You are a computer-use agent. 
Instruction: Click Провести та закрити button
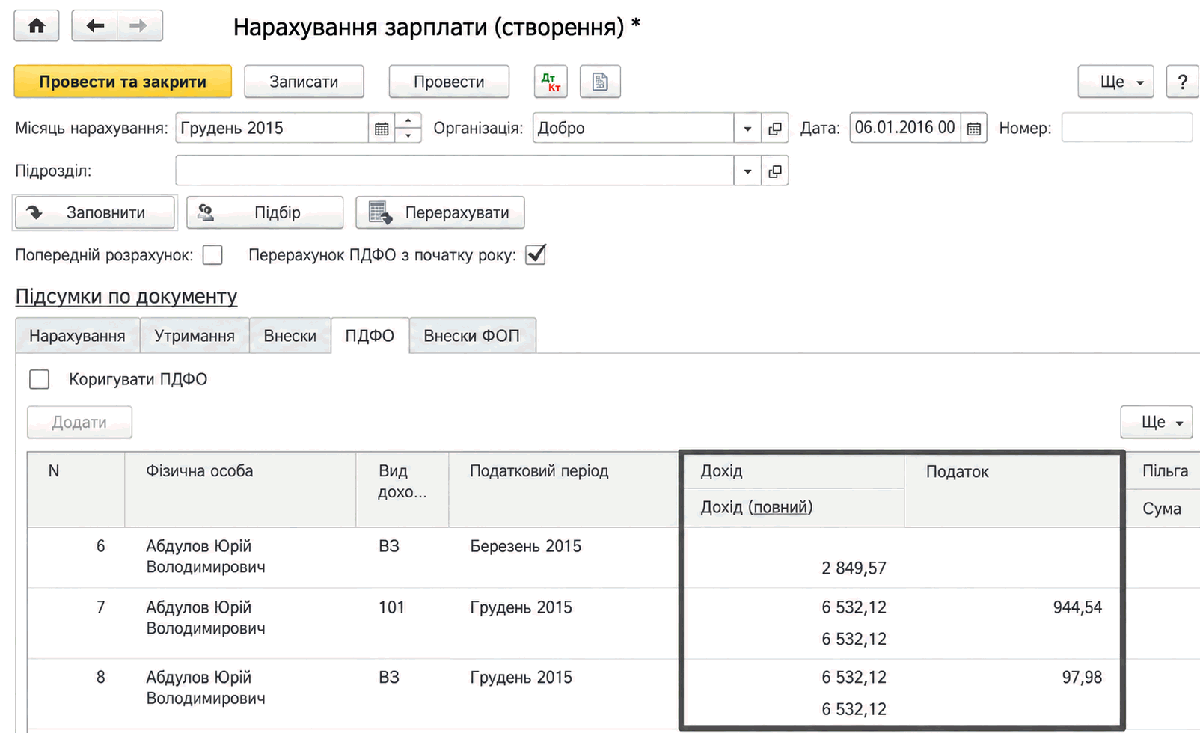click(x=123, y=82)
